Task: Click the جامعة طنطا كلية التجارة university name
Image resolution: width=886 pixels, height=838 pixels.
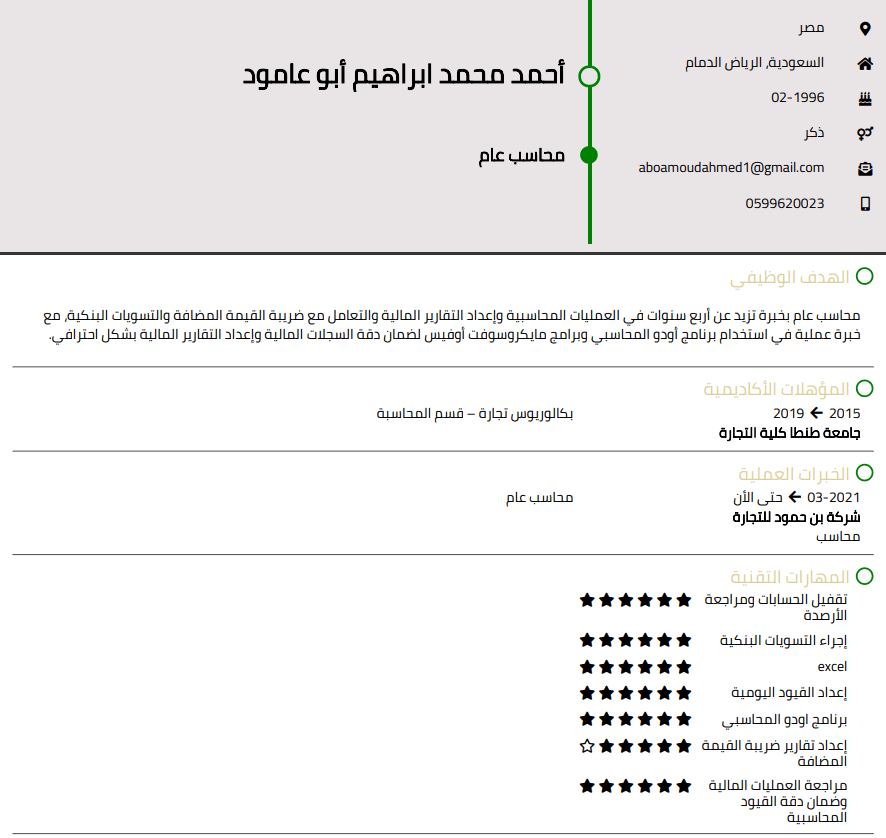Action: (x=789, y=433)
